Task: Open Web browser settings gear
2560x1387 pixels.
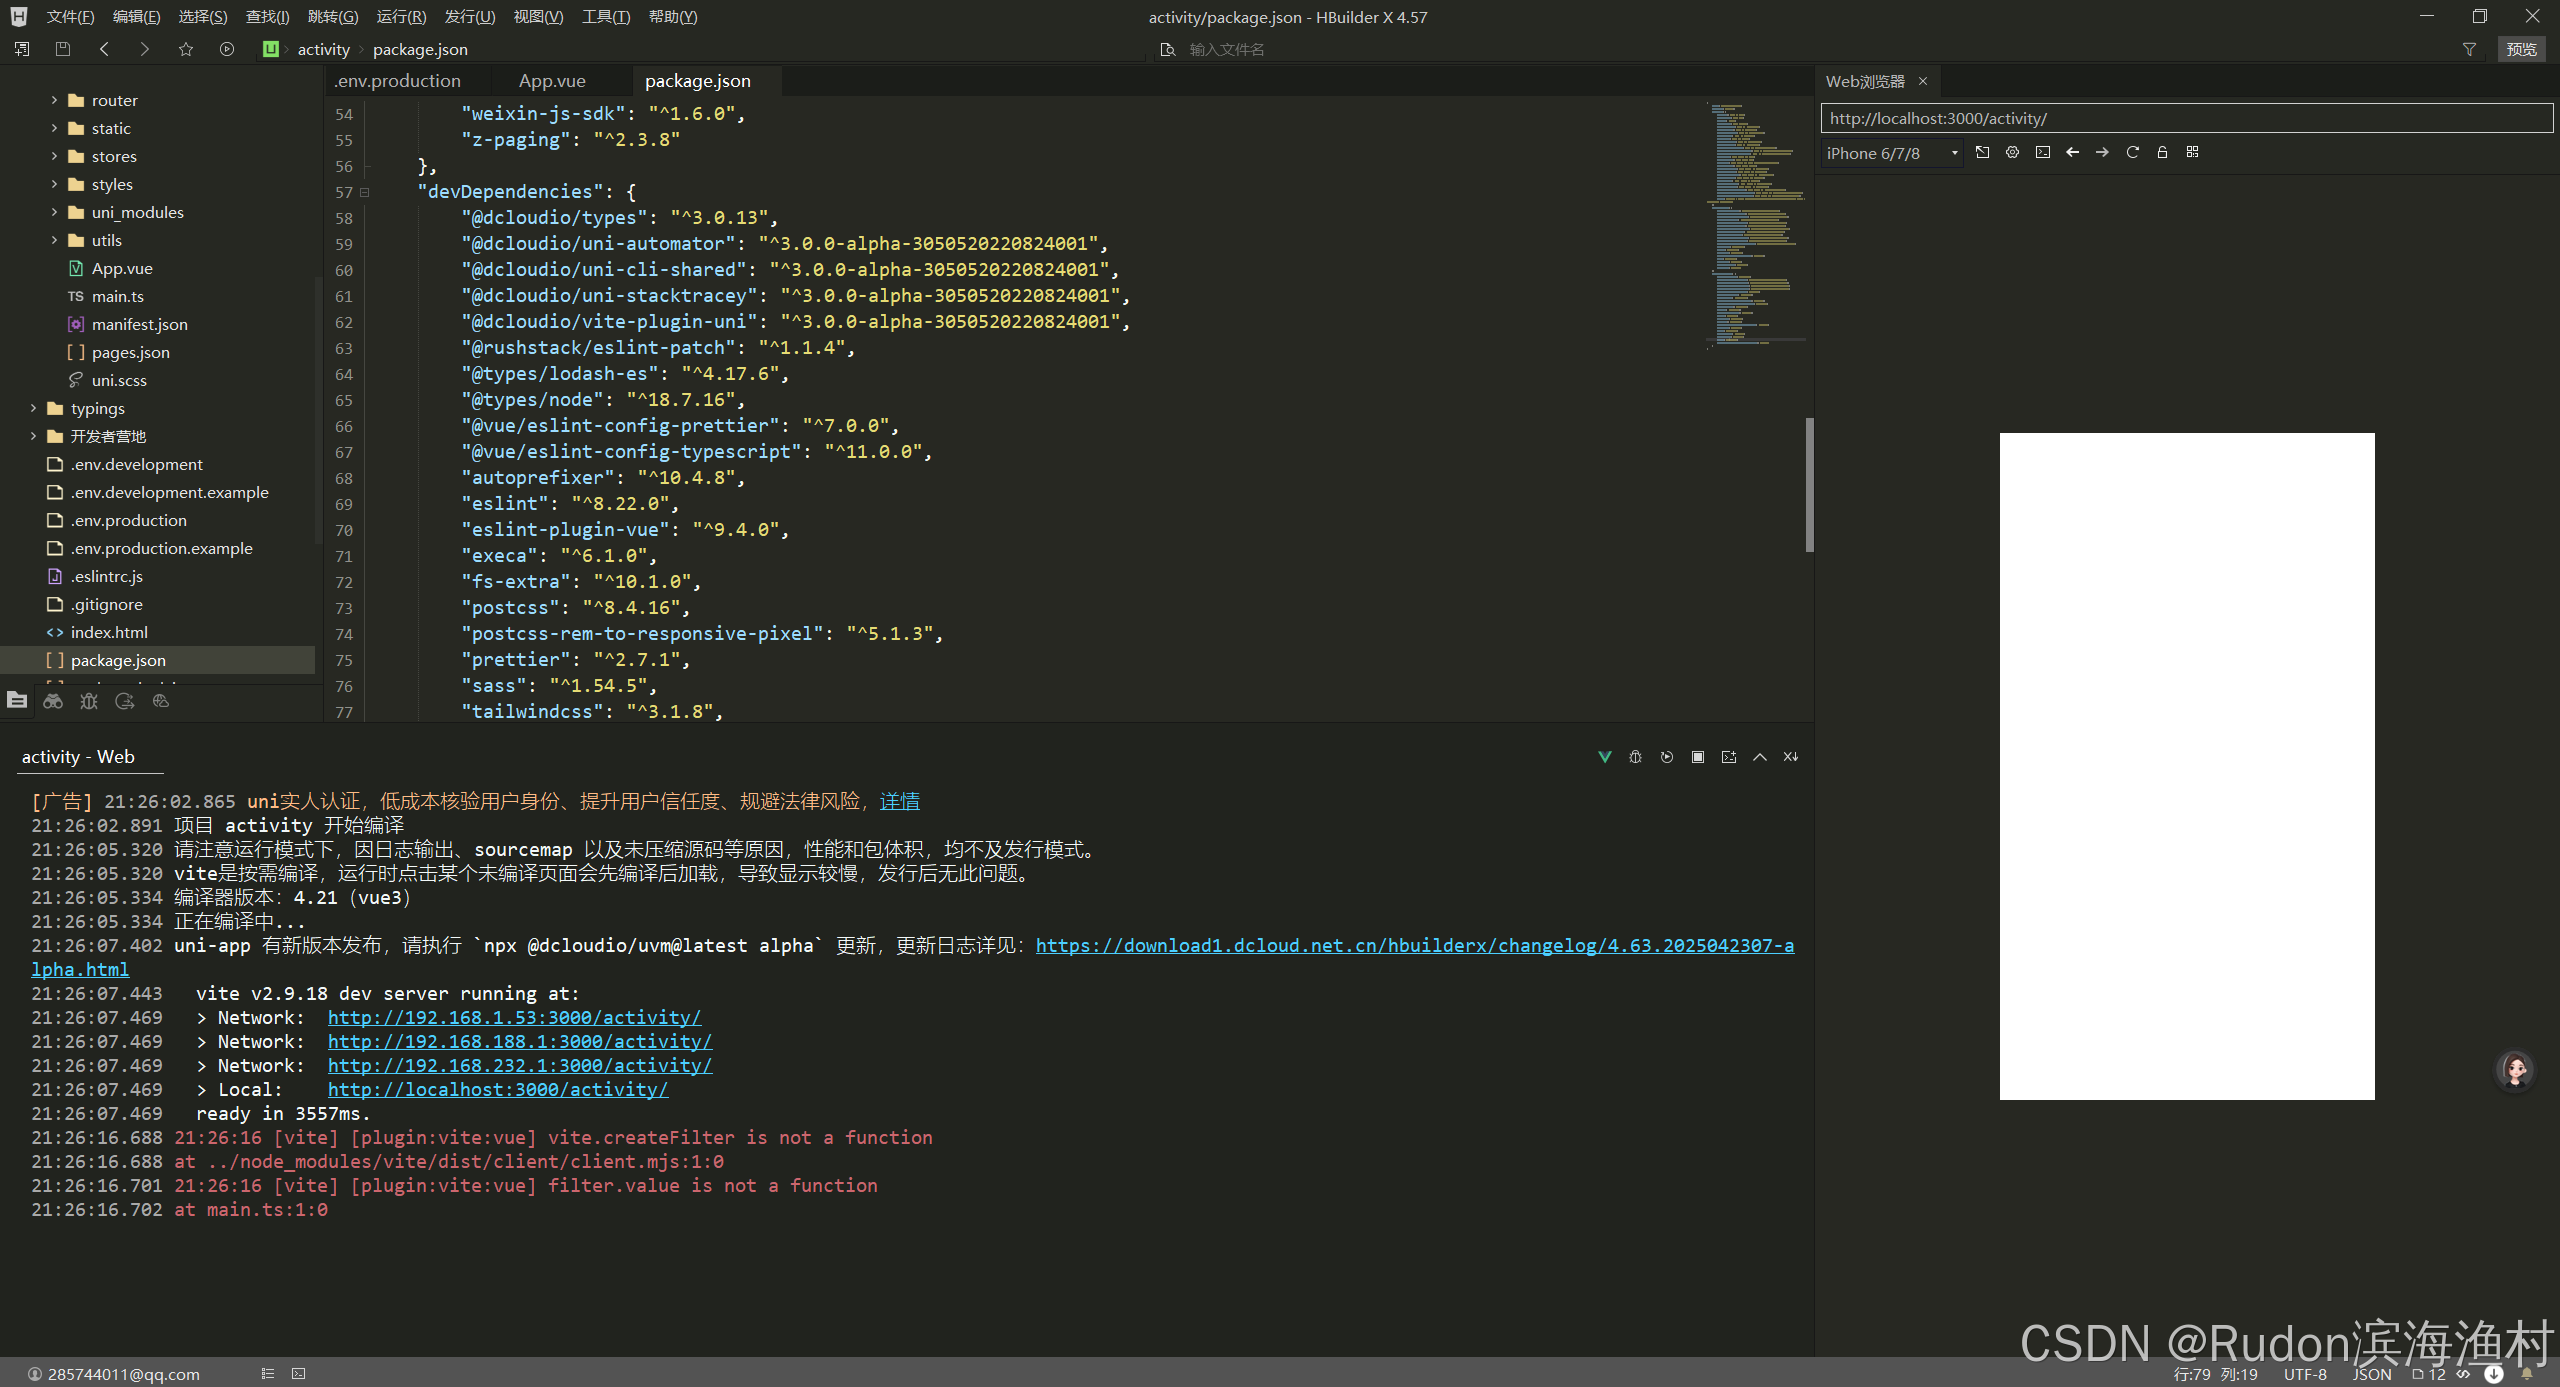Action: [x=2012, y=152]
